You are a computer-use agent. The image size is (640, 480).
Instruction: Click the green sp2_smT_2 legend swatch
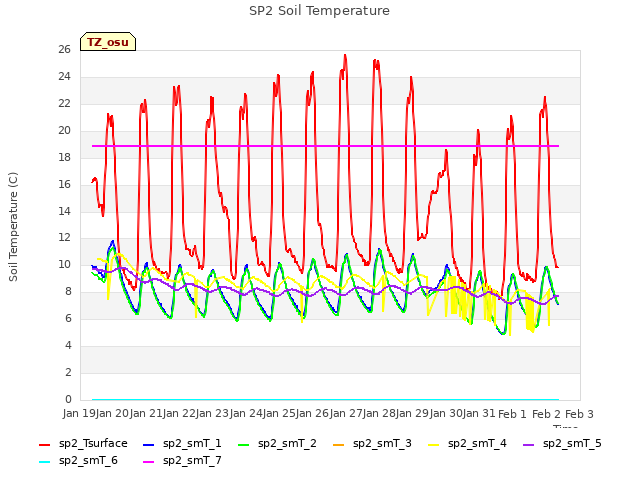[x=244, y=444]
